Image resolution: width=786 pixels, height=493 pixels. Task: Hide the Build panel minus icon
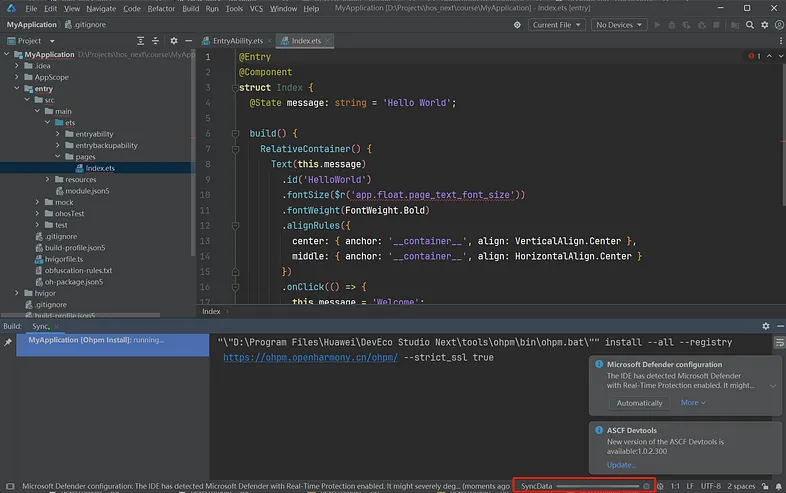[780, 326]
